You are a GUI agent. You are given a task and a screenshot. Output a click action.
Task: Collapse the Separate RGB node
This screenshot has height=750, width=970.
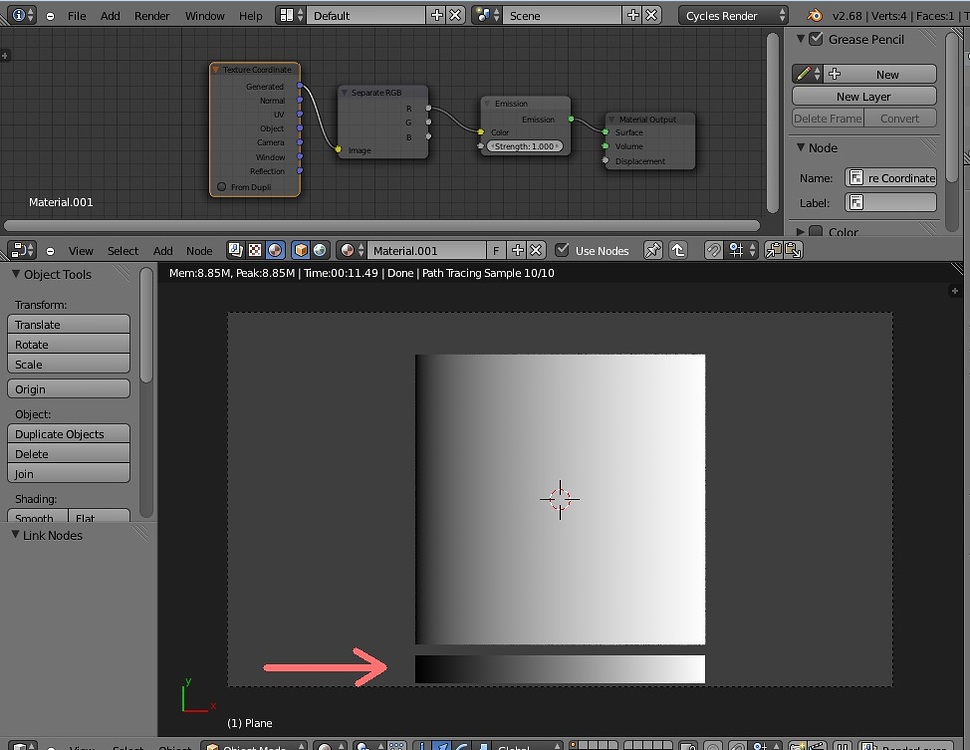345,92
